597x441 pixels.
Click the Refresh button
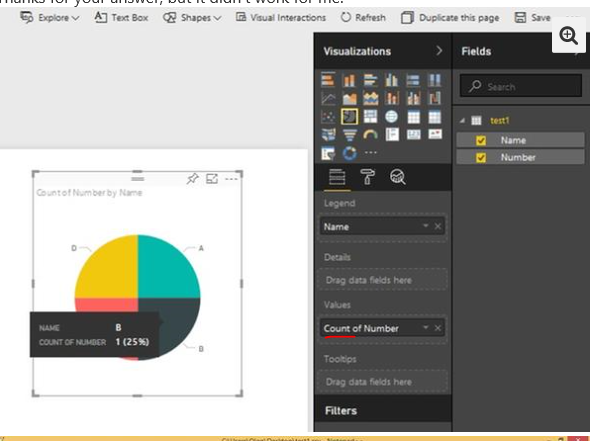pyautogui.click(x=363, y=18)
